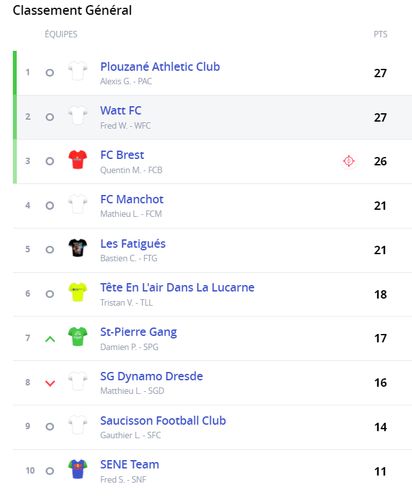Viewport: 412px width, 500px height.
Task: Open SG Dynamo Dresde team link
Action: click(x=151, y=376)
